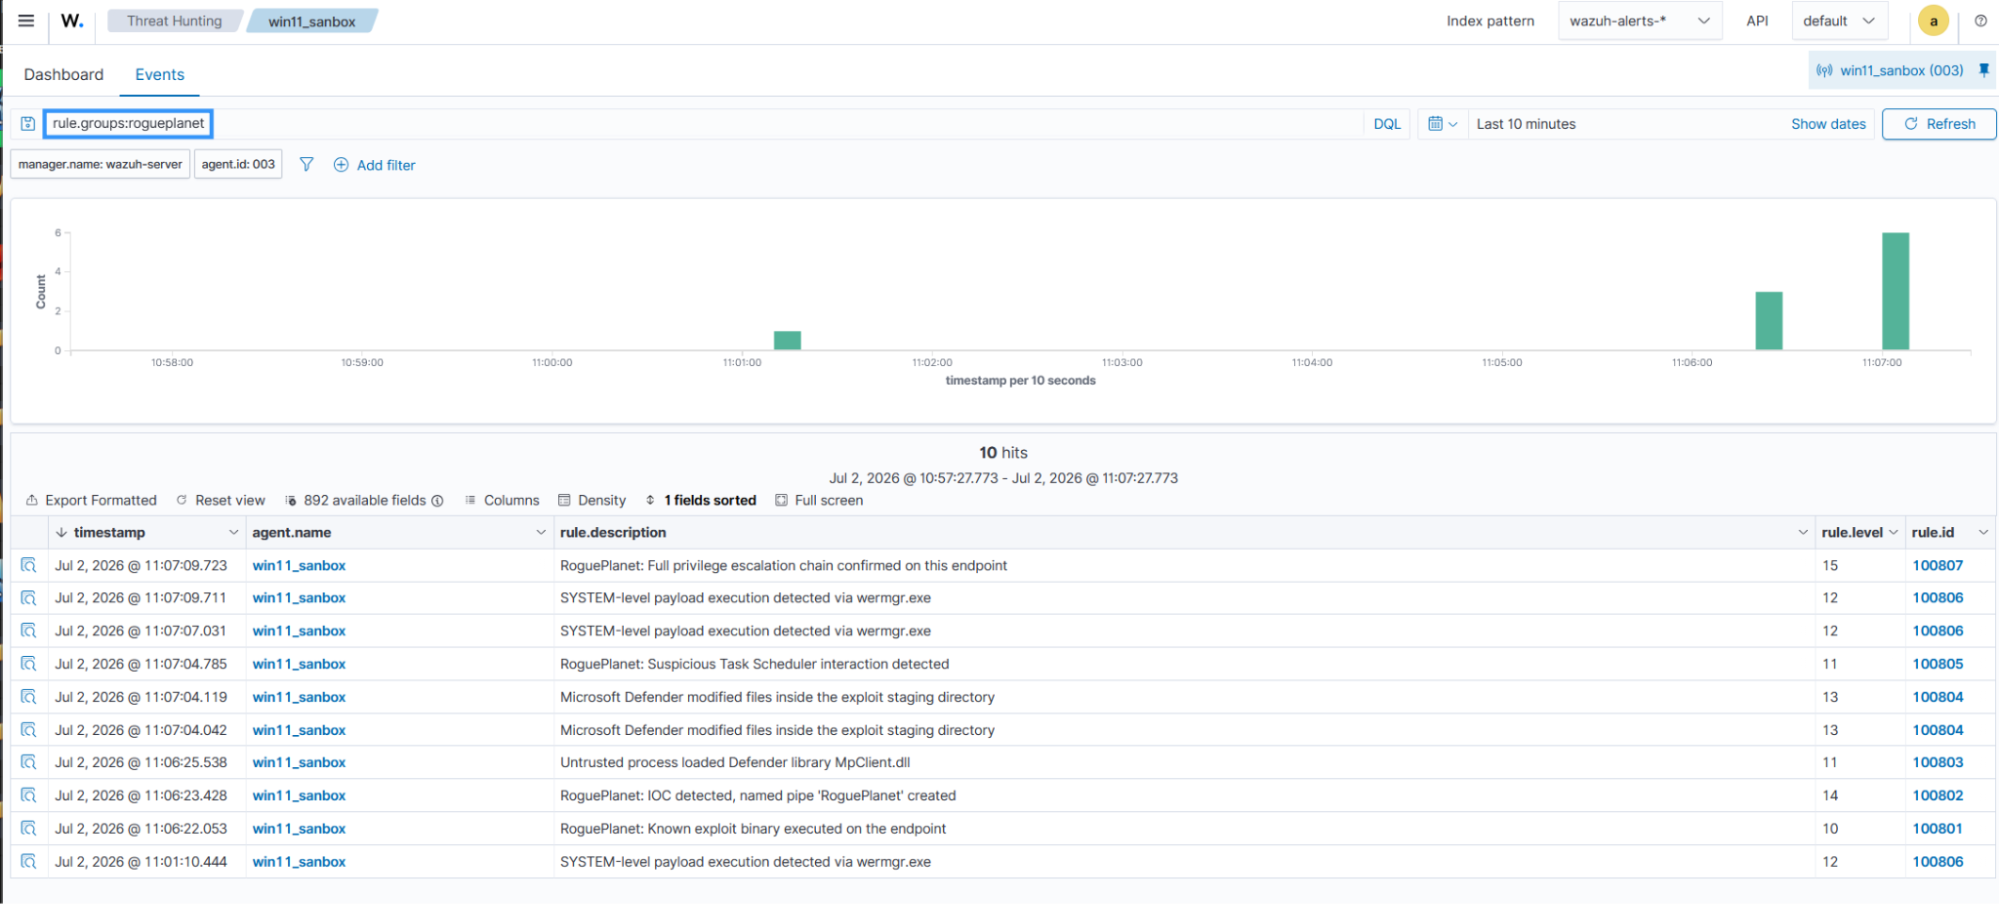The width and height of the screenshot is (1999, 904).
Task: Click manager.name: wazuh-server filter pill
Action: point(100,164)
